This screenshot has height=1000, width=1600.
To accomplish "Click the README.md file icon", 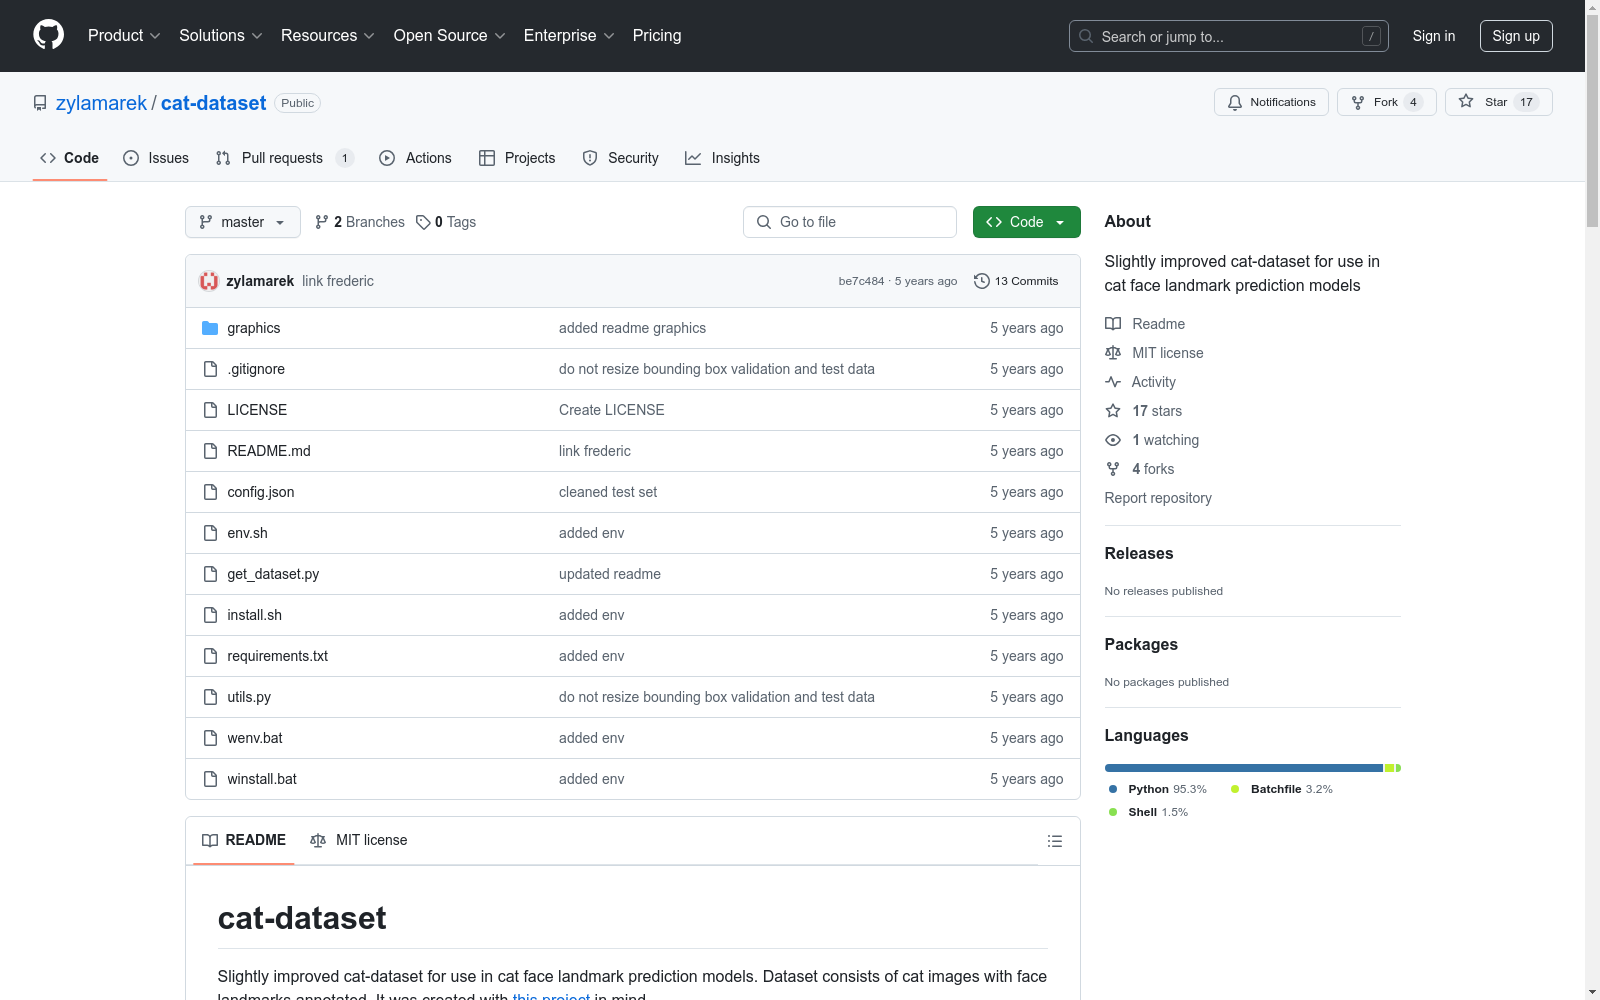I will (x=210, y=451).
